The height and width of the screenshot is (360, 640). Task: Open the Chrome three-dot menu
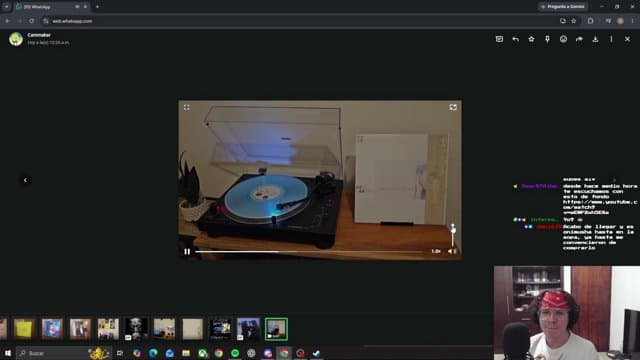point(633,21)
